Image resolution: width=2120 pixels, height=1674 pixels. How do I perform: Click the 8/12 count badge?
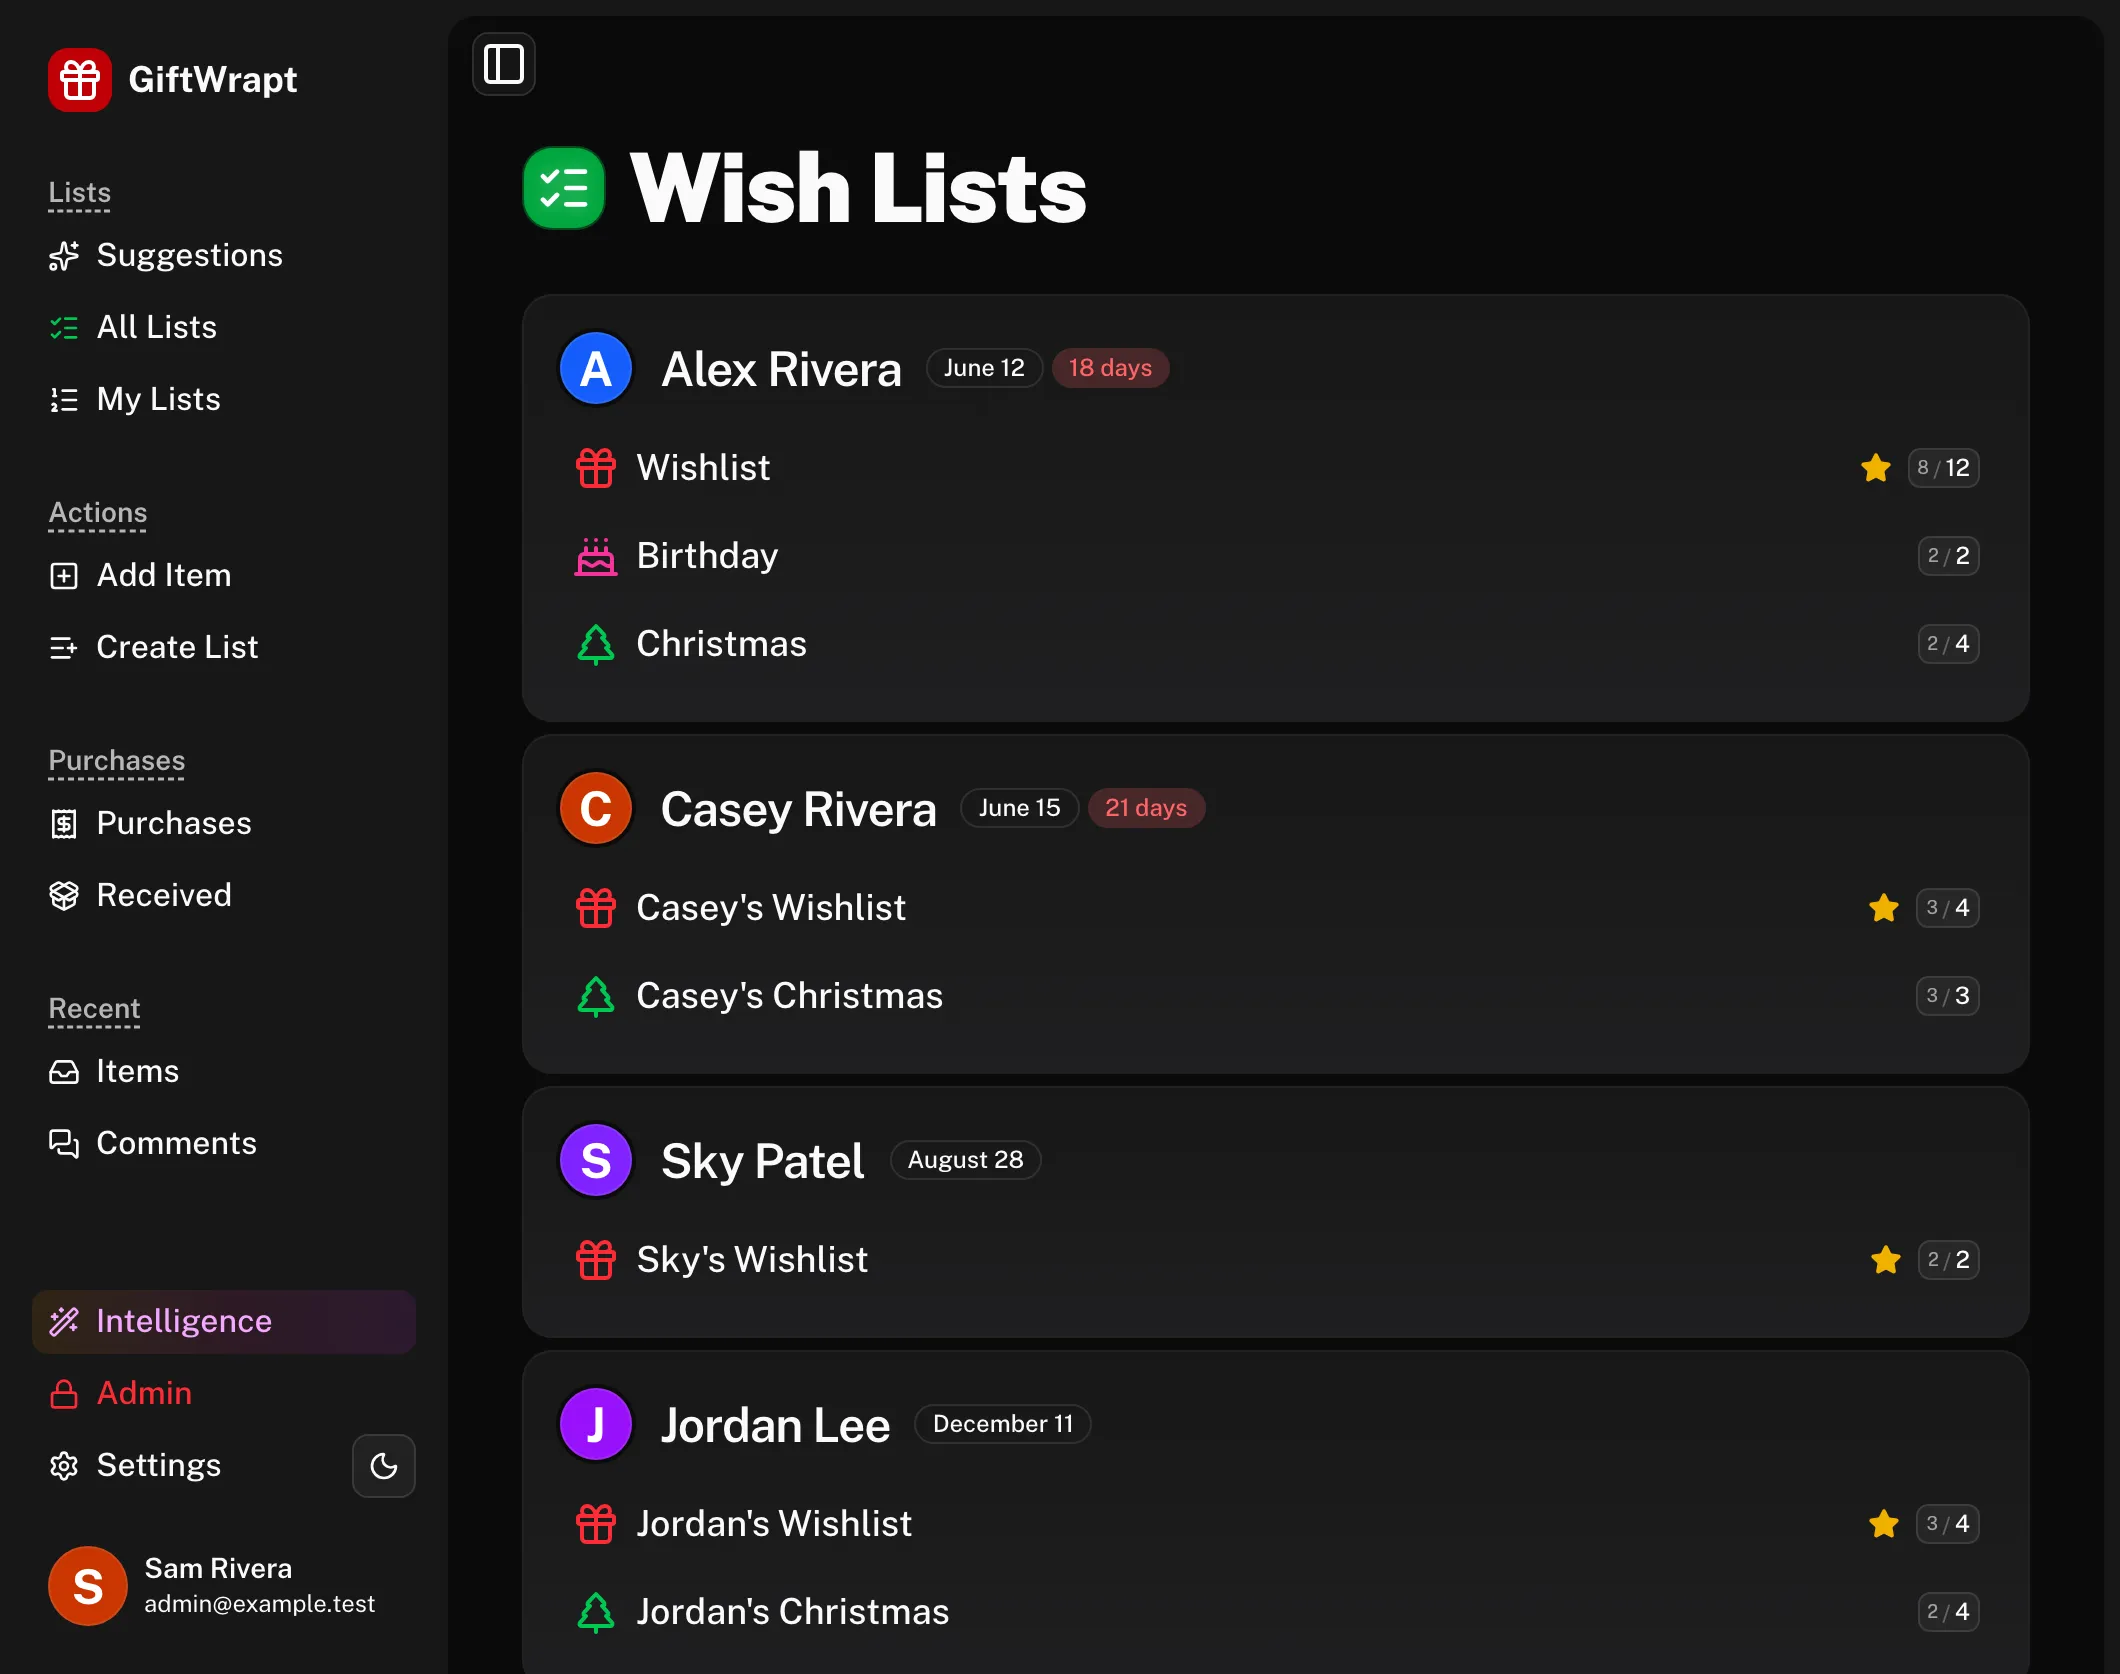[1944, 468]
